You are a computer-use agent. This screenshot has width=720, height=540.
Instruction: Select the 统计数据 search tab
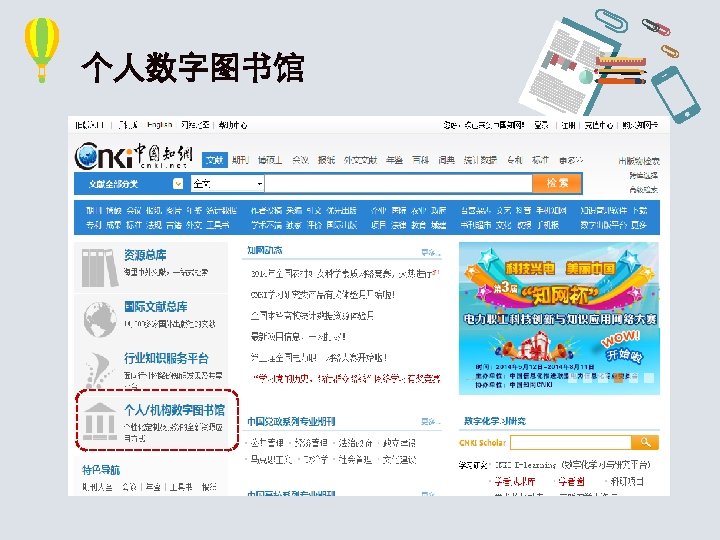click(480, 160)
